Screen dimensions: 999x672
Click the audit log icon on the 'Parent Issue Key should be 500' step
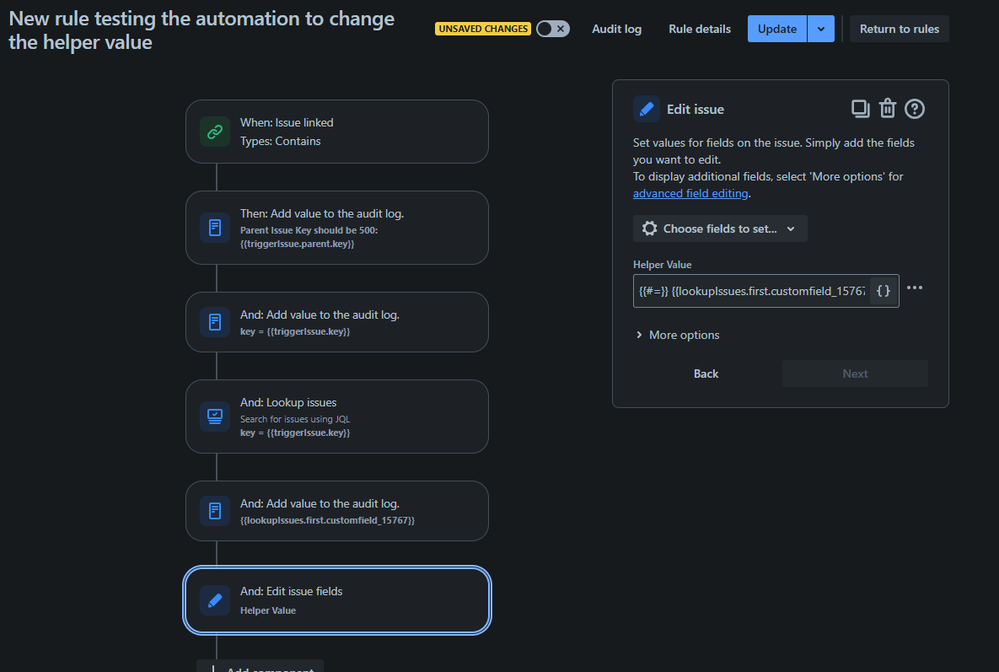(x=215, y=227)
